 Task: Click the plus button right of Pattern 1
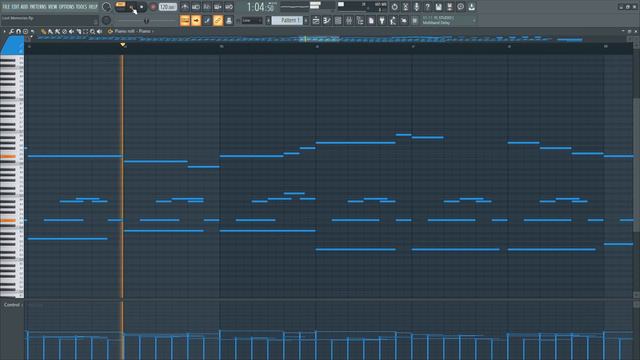[306, 20]
